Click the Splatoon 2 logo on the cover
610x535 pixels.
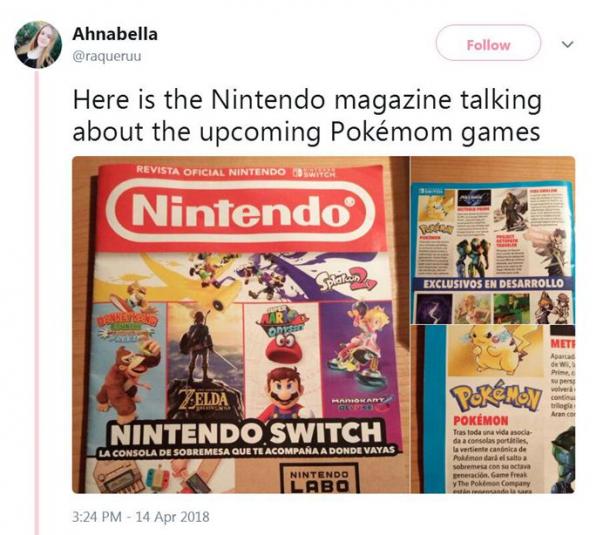(x=345, y=281)
